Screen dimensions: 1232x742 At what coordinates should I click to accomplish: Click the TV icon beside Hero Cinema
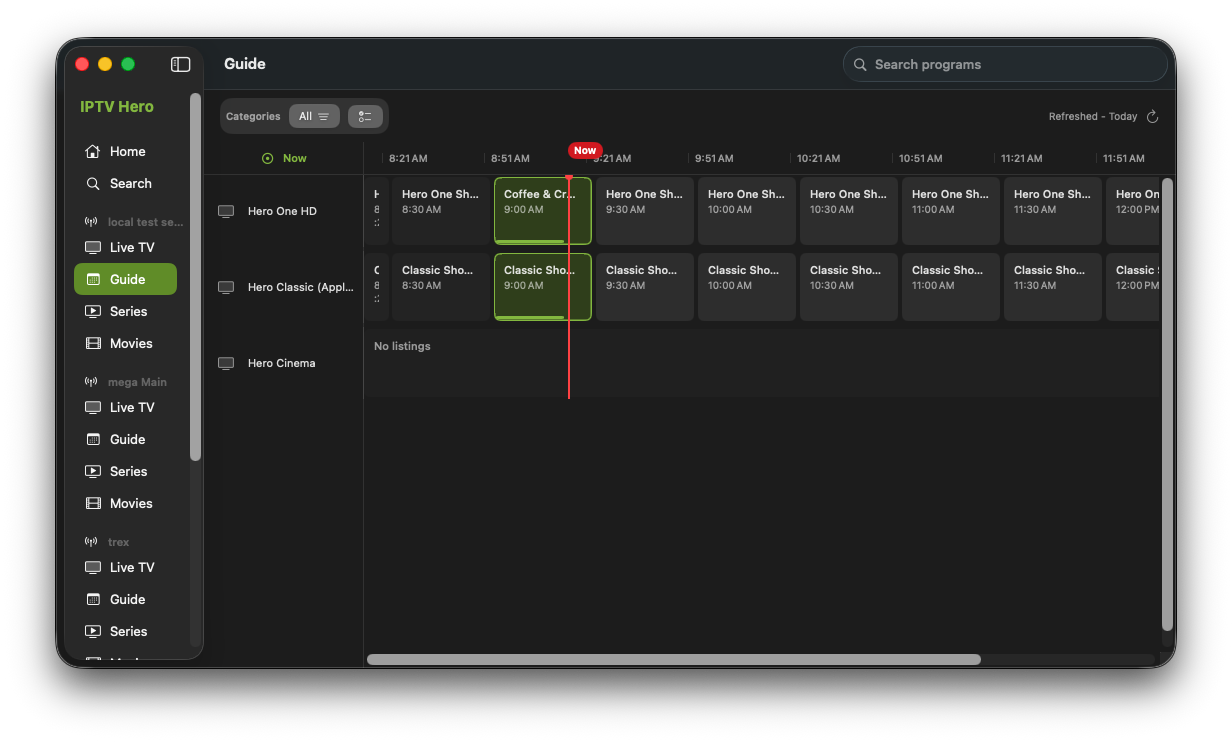pos(226,363)
